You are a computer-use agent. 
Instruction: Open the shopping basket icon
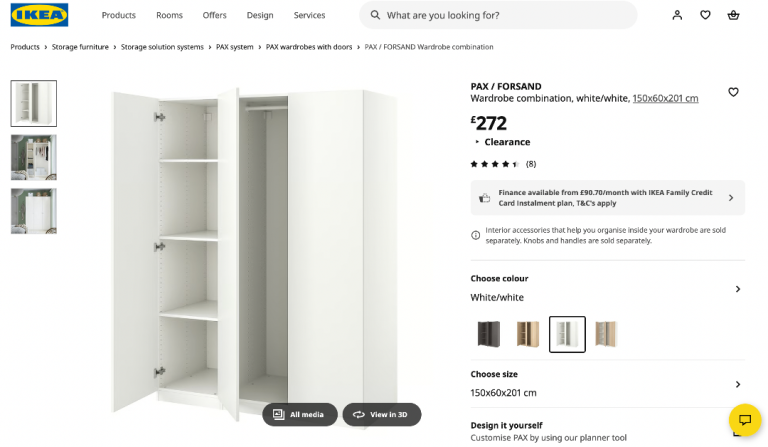click(x=733, y=15)
